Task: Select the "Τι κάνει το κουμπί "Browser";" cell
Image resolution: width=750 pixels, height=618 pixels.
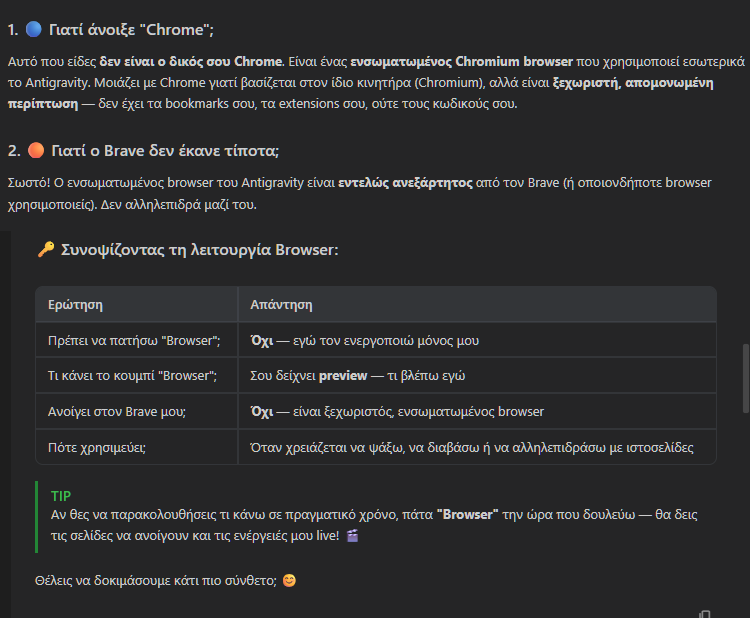Action: click(132, 376)
